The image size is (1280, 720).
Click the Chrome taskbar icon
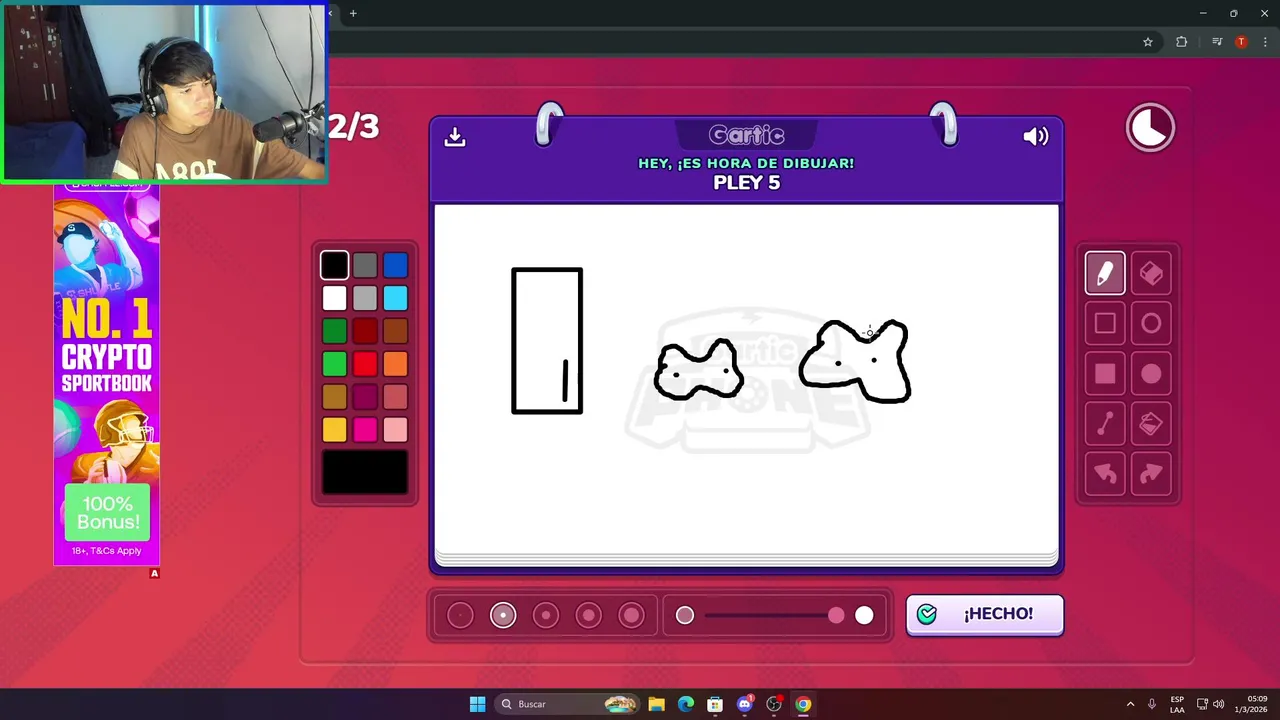[x=803, y=704]
